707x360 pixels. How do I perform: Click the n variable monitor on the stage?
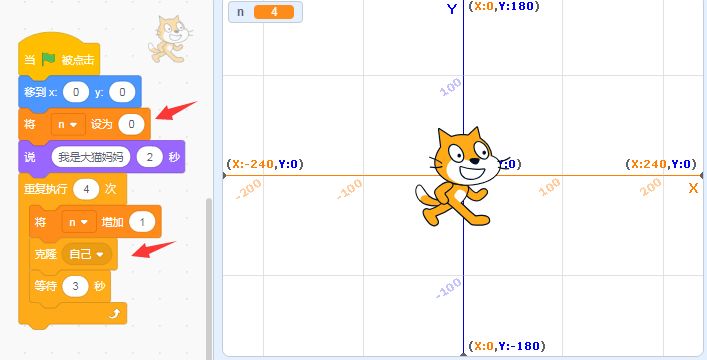(x=265, y=12)
